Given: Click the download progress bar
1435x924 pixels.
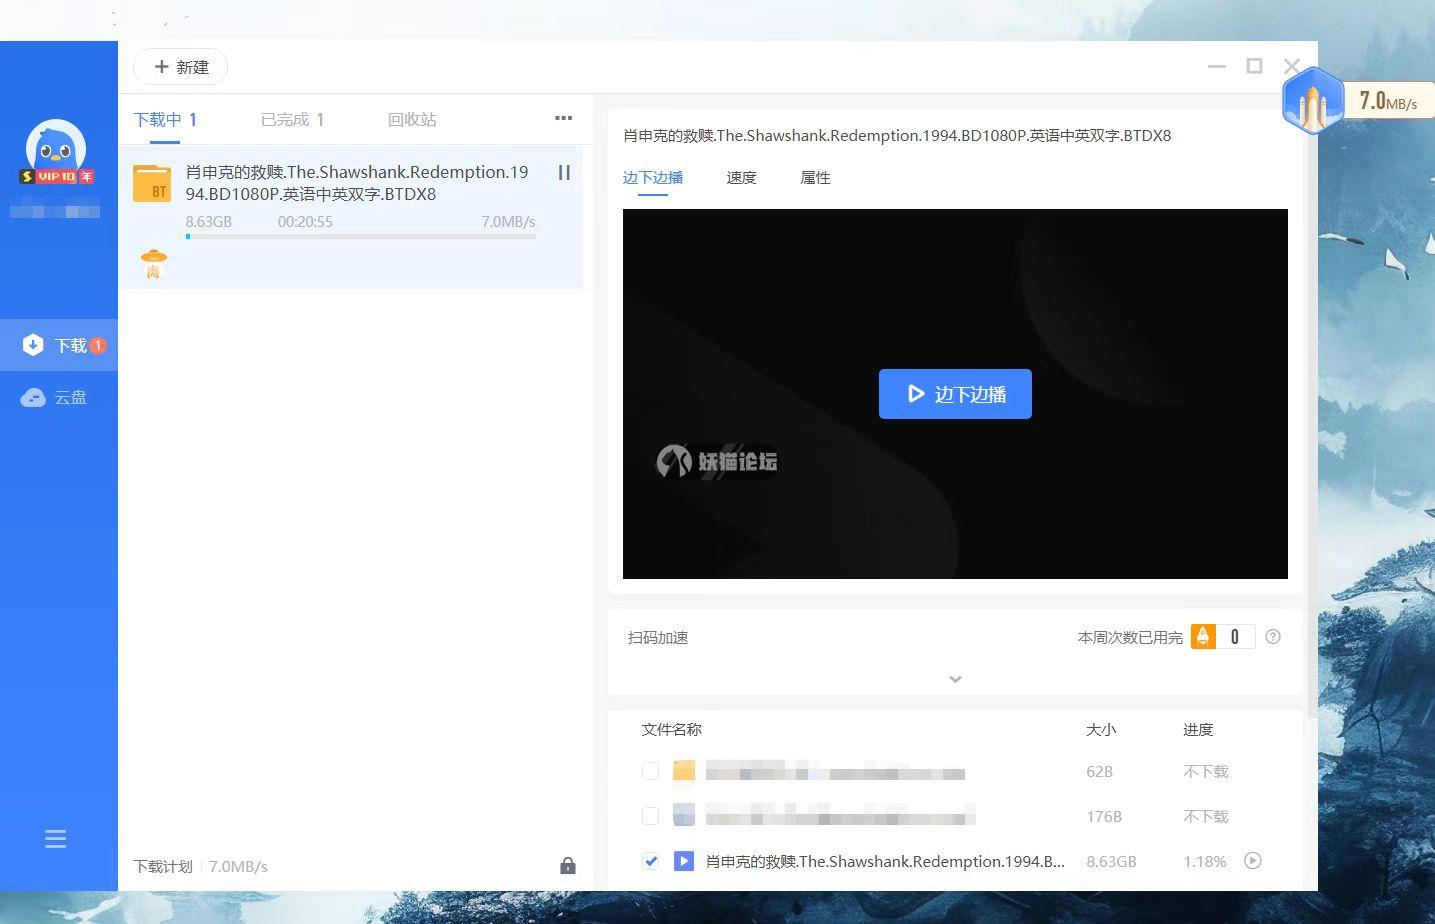Looking at the screenshot, I should click(x=361, y=237).
